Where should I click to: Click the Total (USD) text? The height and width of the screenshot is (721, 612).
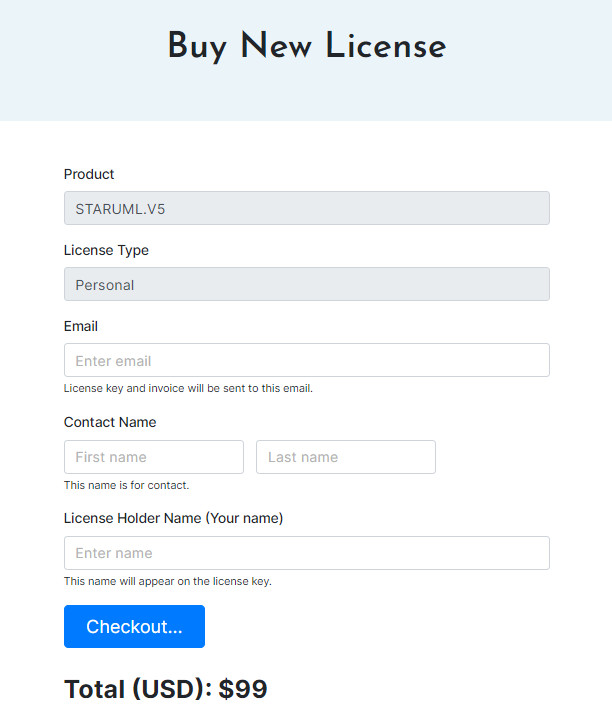pyautogui.click(x=138, y=689)
